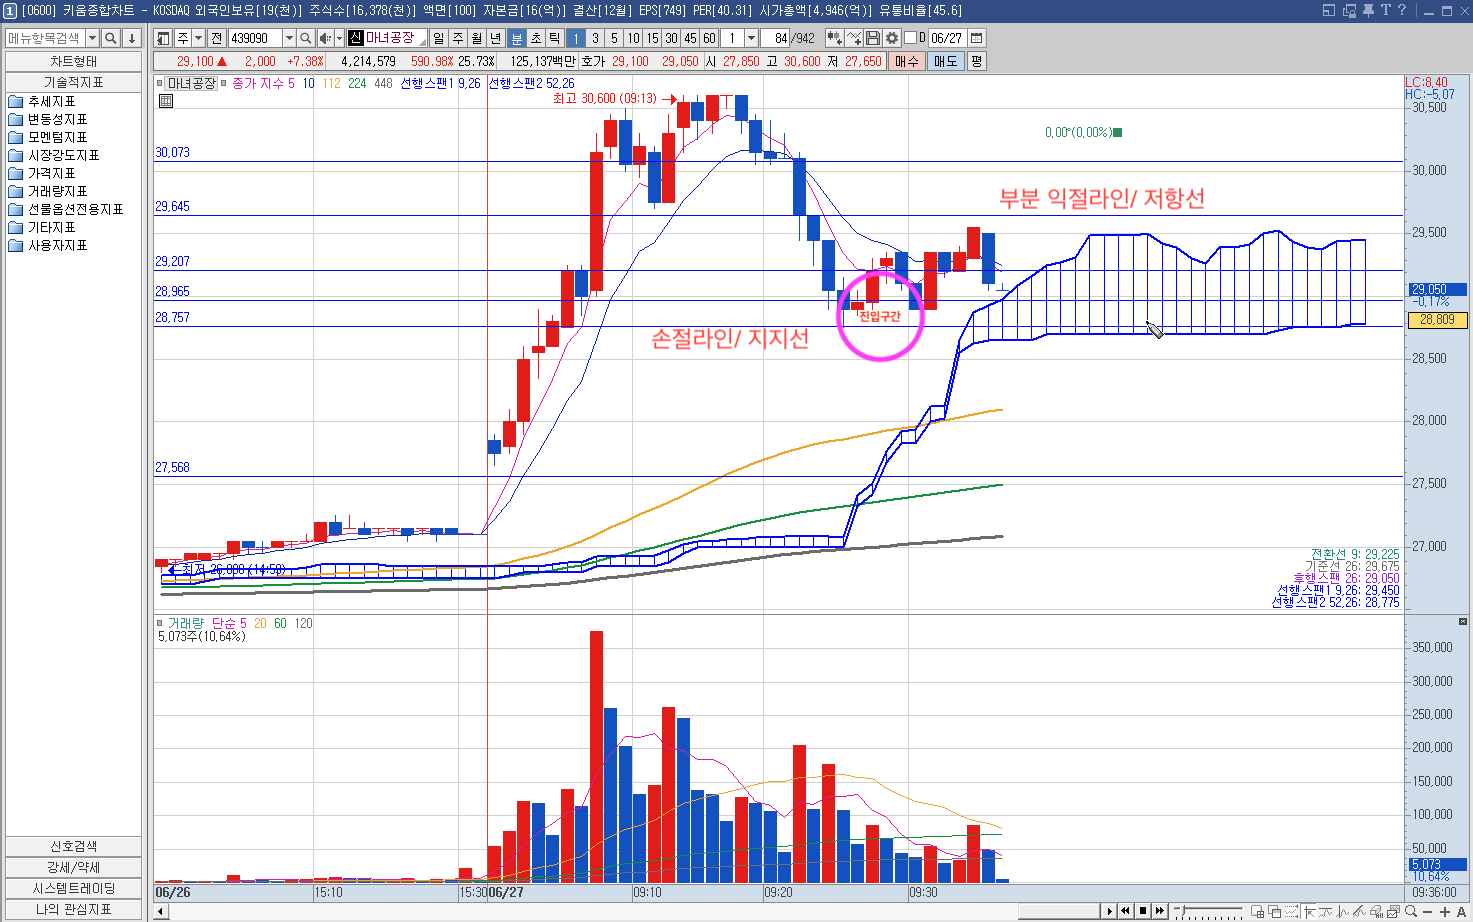This screenshot has width=1473, height=922.
Task: Open the 차트형태 tab in left panel
Action: [73, 61]
